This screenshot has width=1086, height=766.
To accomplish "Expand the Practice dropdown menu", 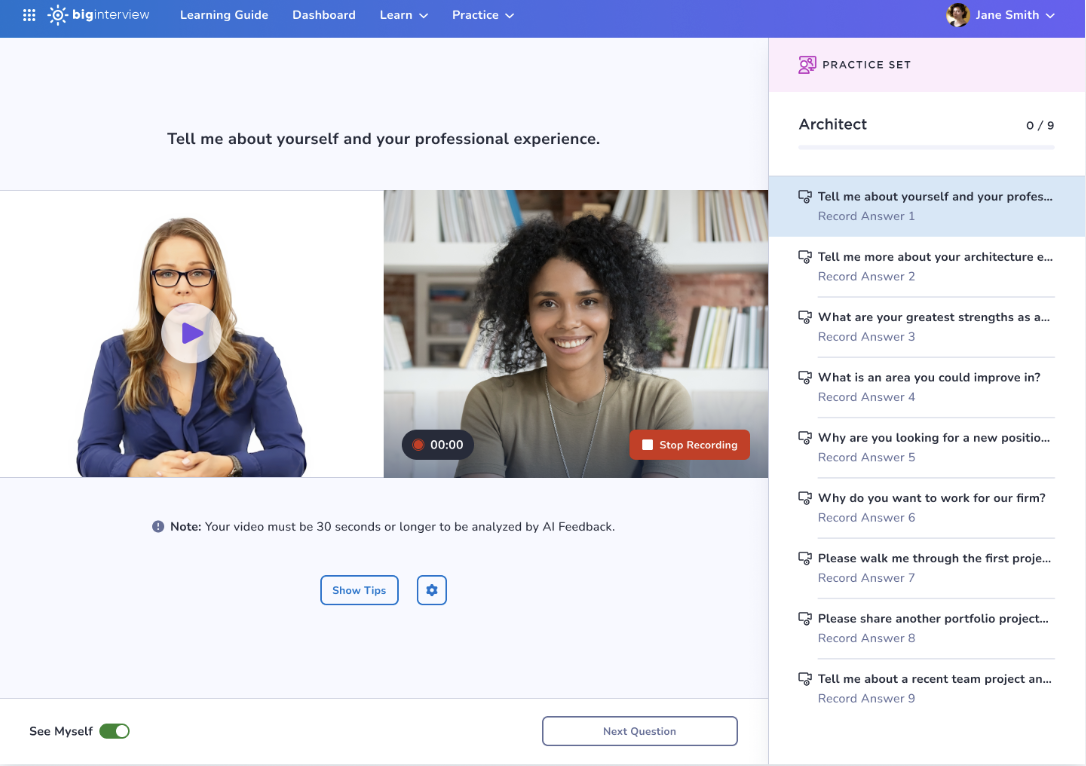I will (483, 15).
